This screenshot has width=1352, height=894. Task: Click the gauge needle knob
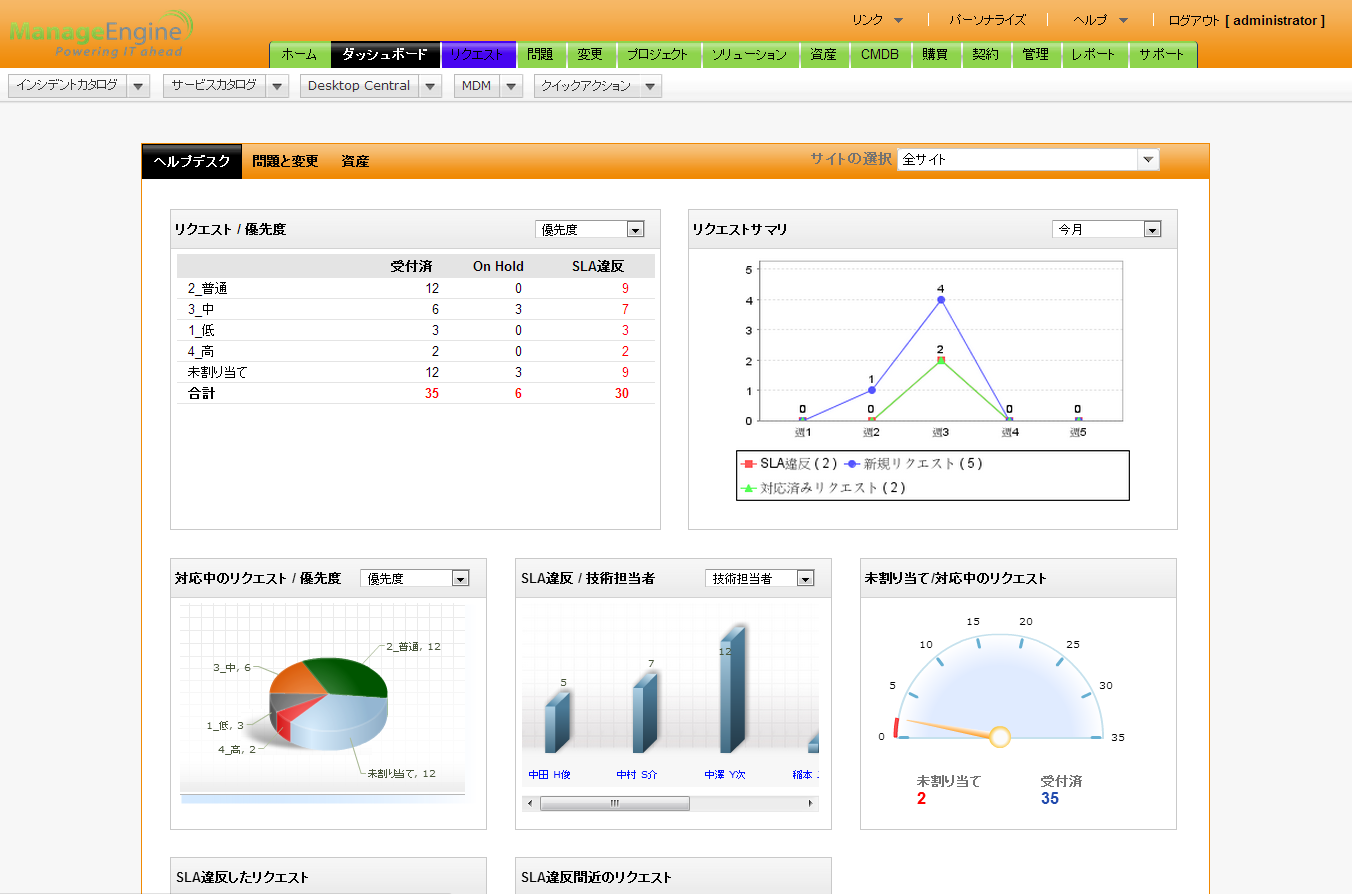(x=1000, y=737)
